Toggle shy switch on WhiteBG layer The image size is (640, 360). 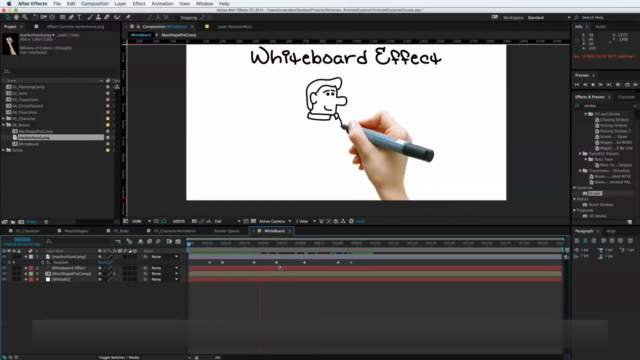(x=100, y=280)
